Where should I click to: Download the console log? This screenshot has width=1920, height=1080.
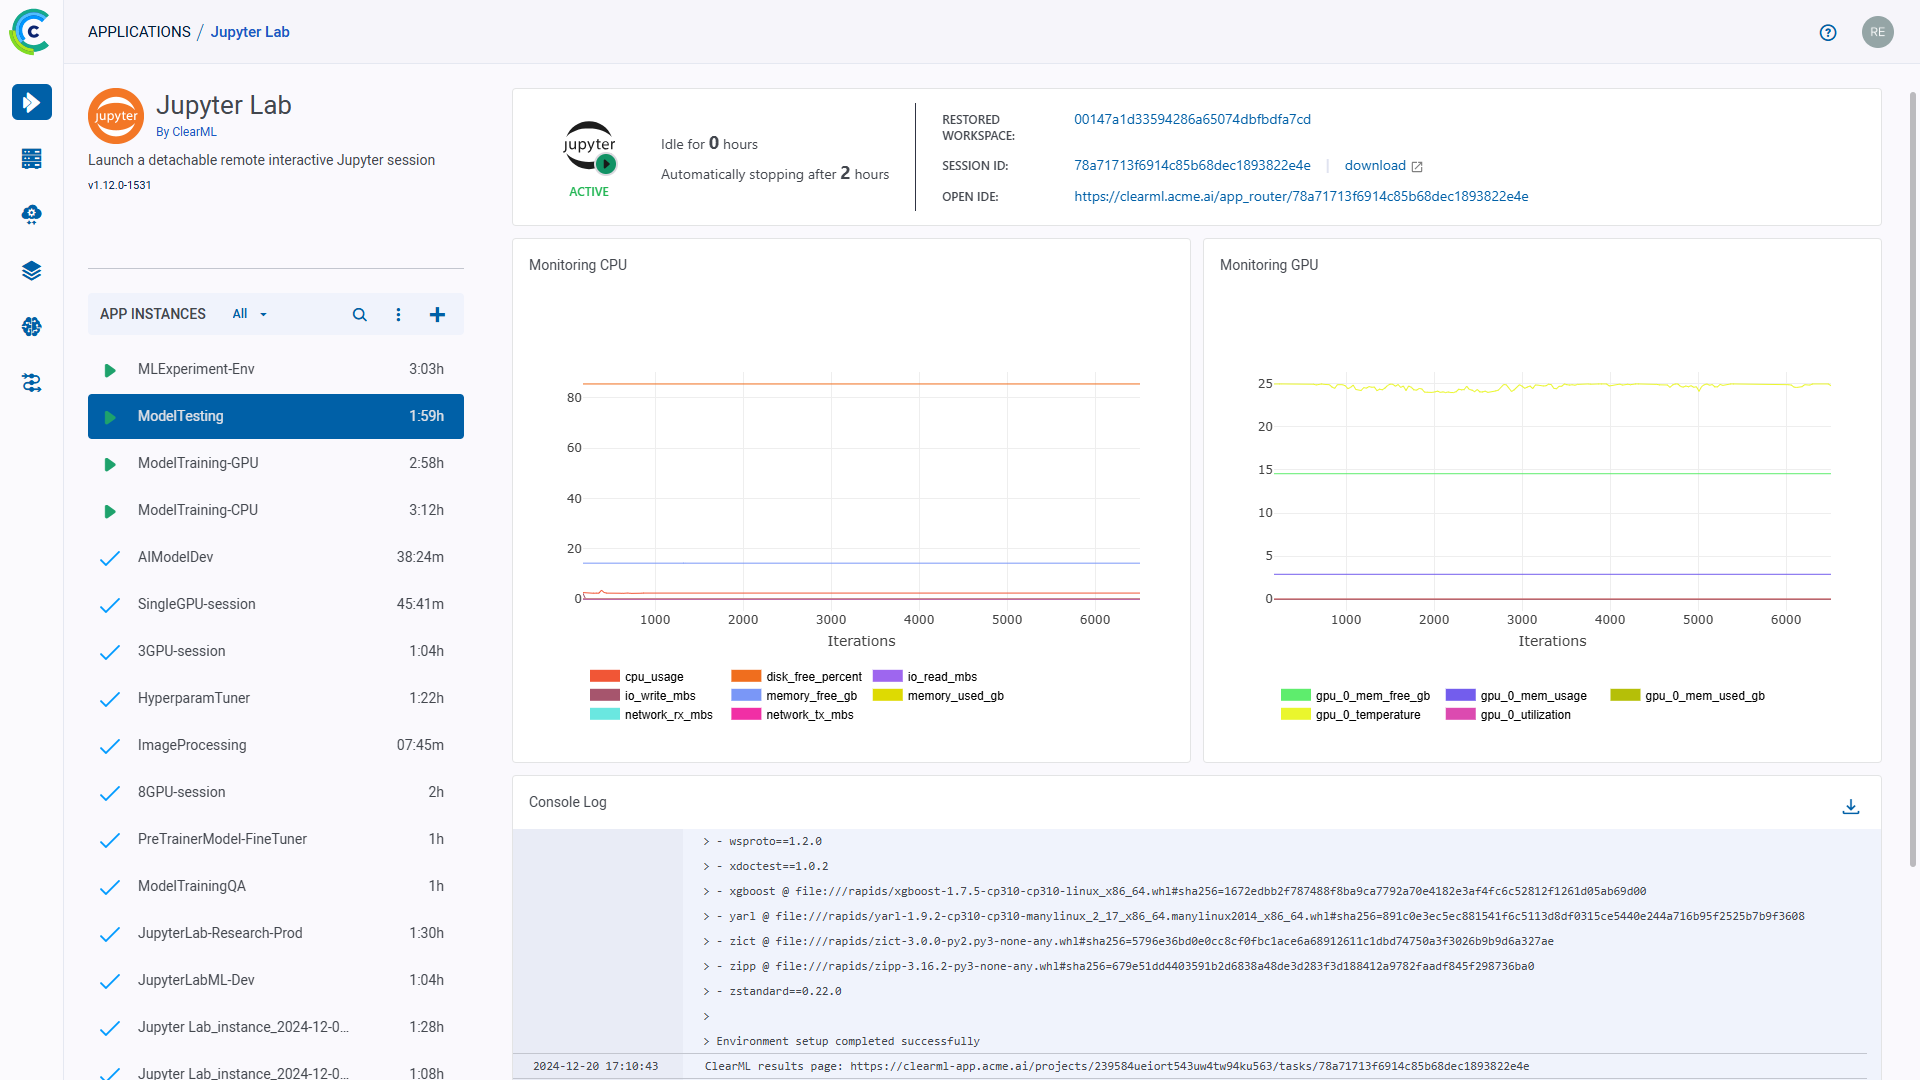click(1852, 806)
